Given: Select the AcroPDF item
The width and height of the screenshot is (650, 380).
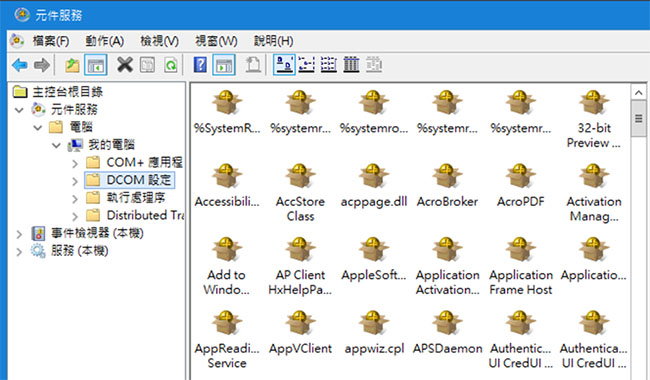Looking at the screenshot, I should [520, 186].
